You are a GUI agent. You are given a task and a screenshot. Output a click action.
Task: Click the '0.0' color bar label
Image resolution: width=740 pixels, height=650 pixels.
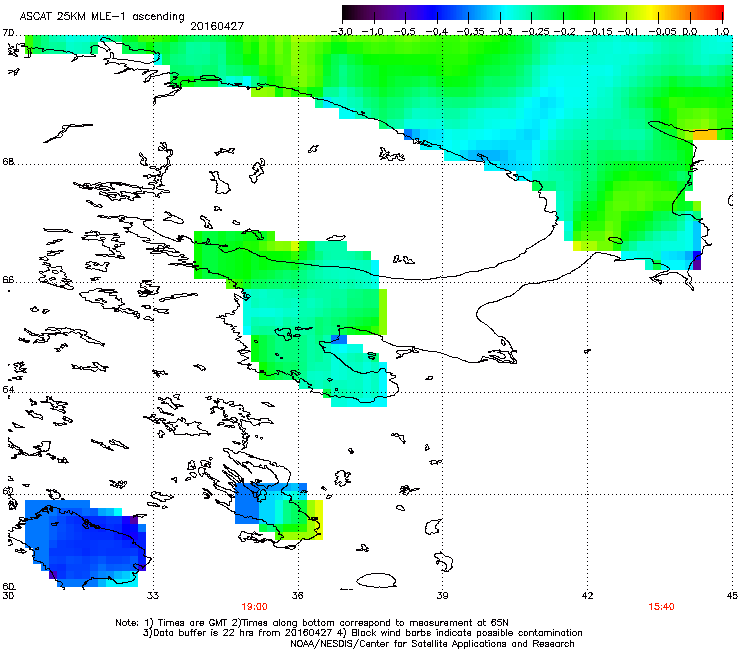point(690,32)
